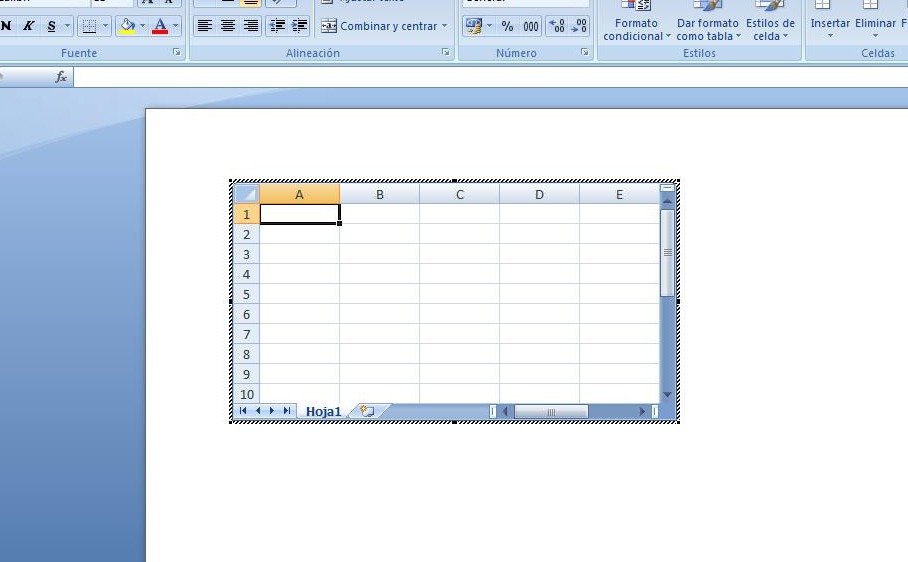Viewport: 908px width, 562px height.
Task: Insert new worksheet tab icon
Action: pyautogui.click(x=367, y=412)
